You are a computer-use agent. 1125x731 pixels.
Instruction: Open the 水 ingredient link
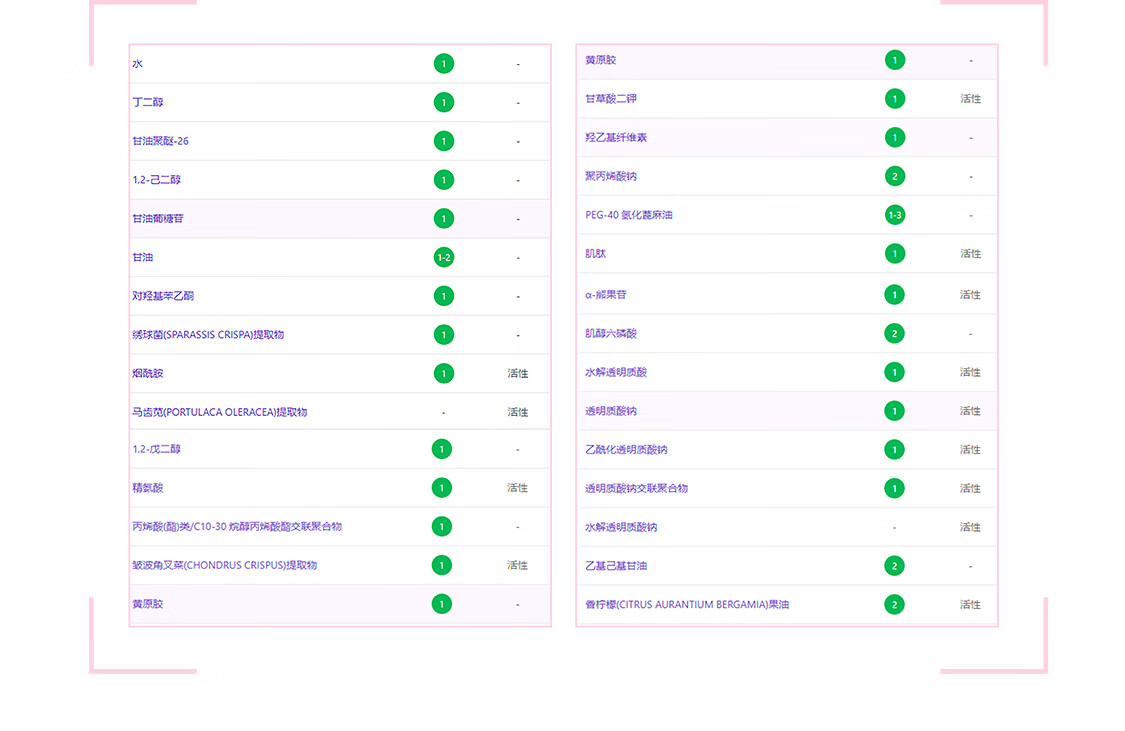(x=138, y=64)
